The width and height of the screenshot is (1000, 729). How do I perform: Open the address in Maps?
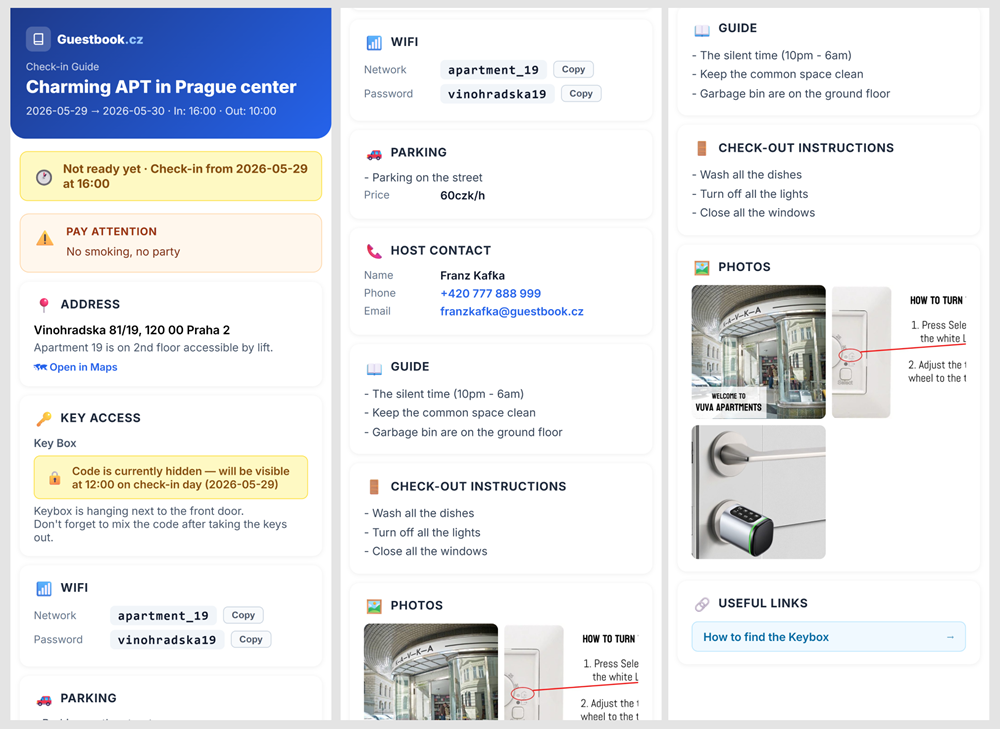(76, 367)
